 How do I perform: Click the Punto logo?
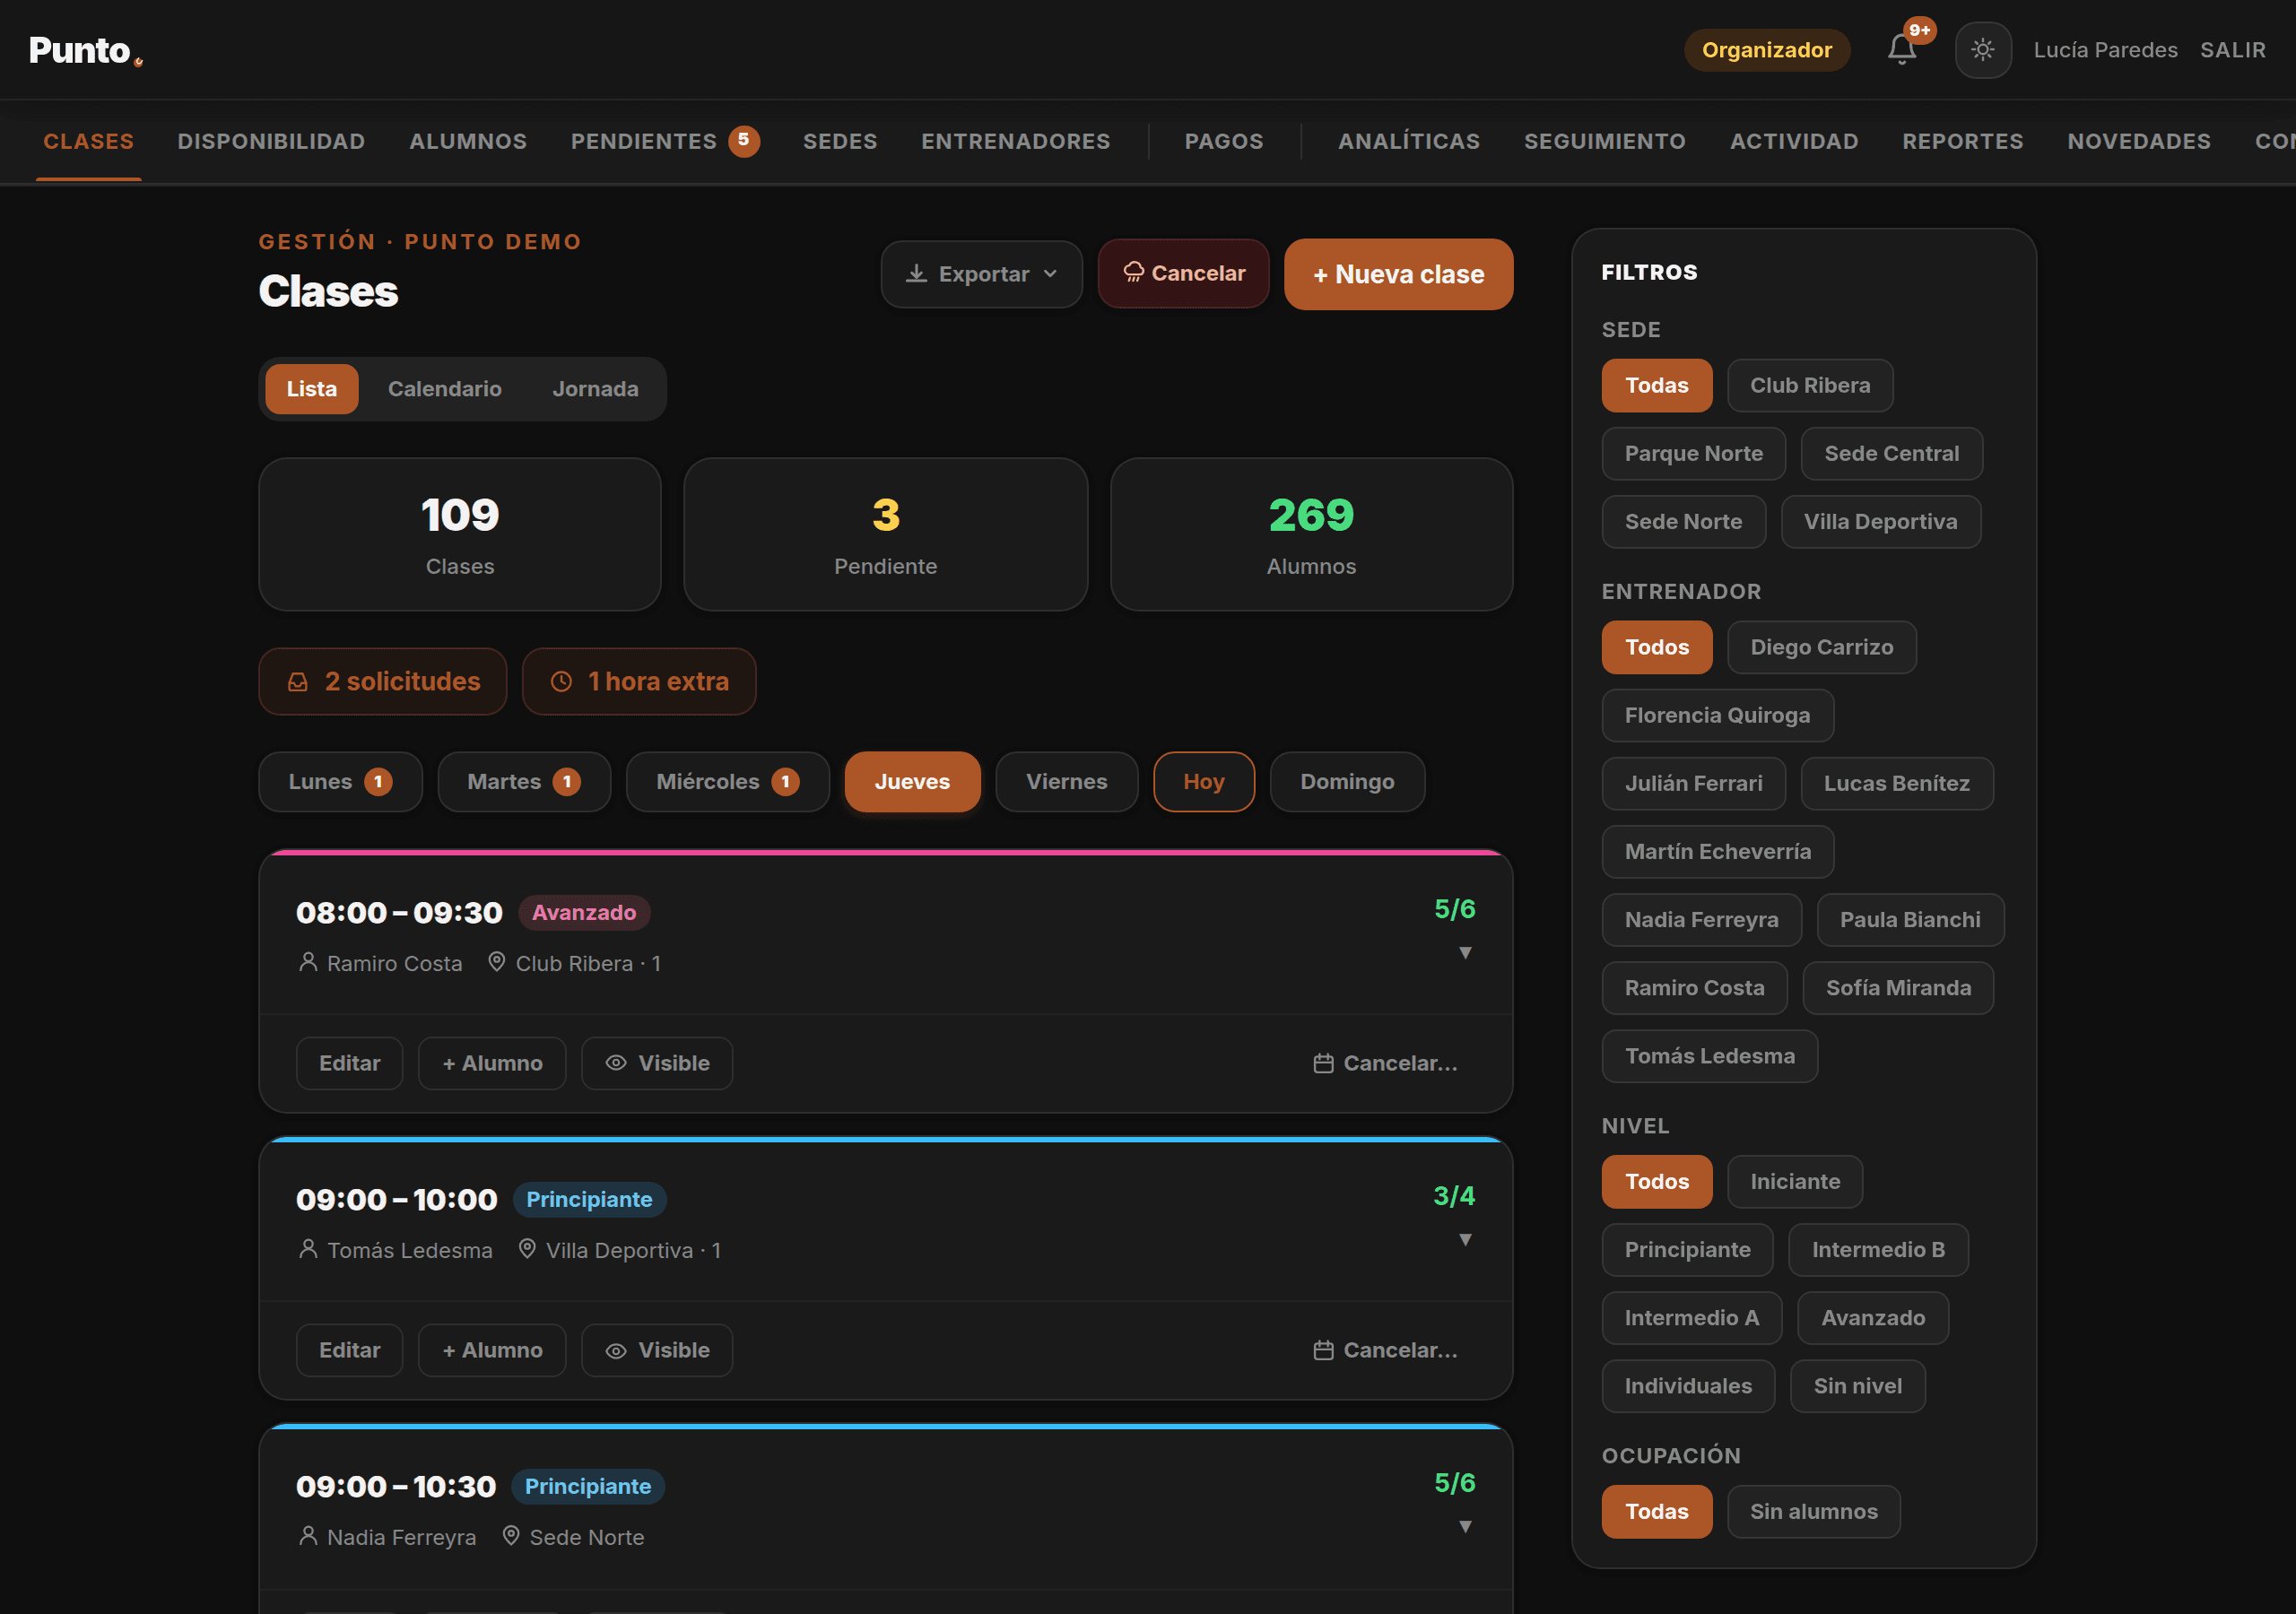point(85,50)
